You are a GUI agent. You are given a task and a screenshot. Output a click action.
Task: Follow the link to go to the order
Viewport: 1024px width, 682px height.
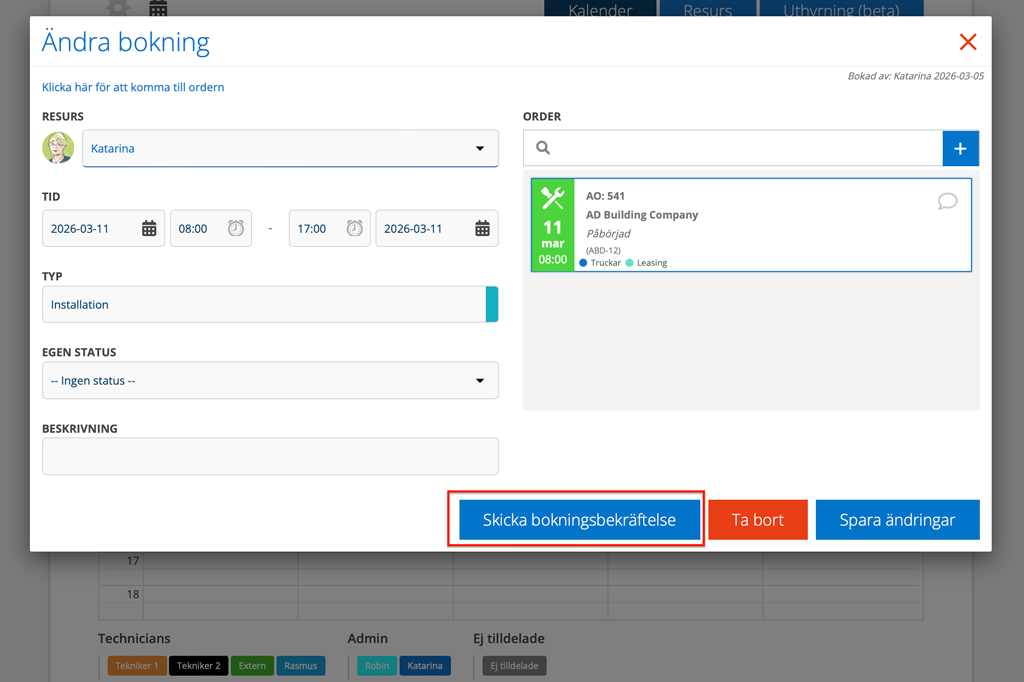[x=133, y=87]
